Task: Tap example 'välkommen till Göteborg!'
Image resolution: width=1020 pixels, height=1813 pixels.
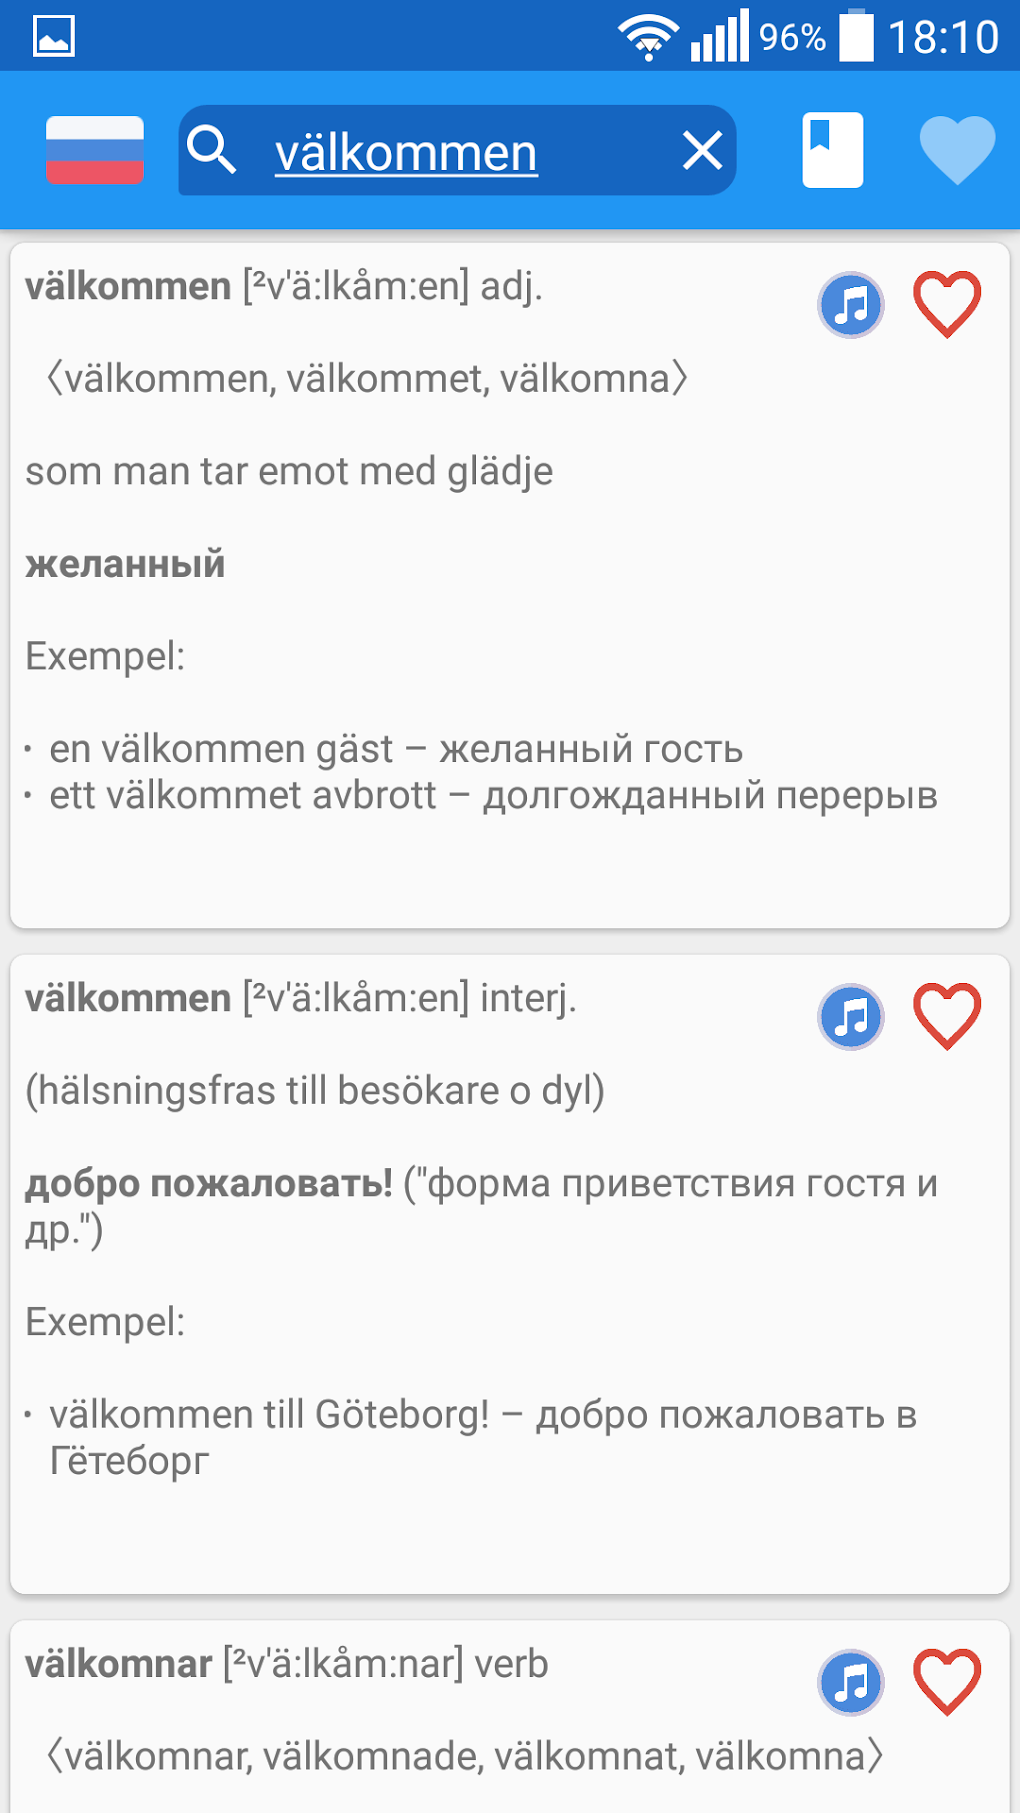Action: 270,1415
